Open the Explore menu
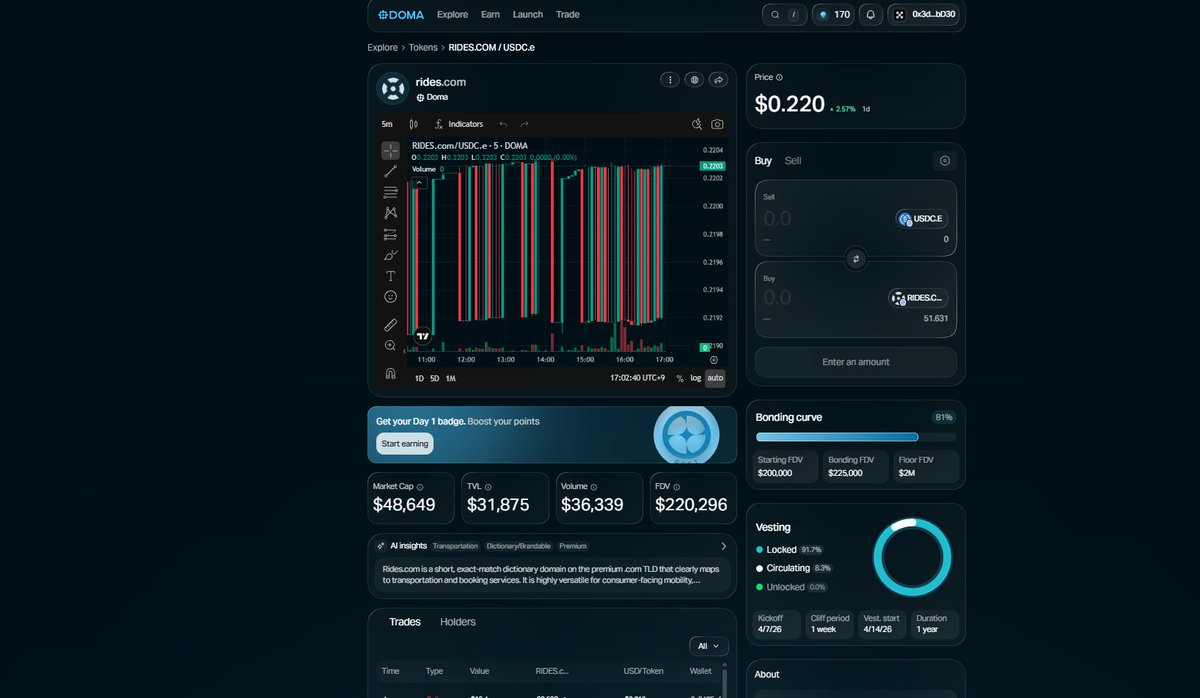Viewport: 1200px width, 698px height. [452, 15]
